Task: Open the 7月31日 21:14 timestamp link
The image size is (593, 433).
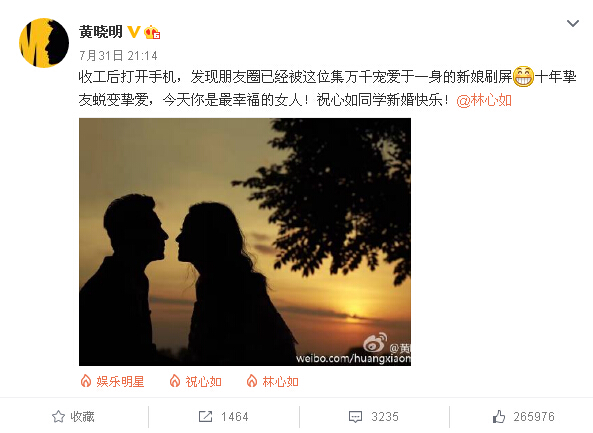Action: [118, 56]
